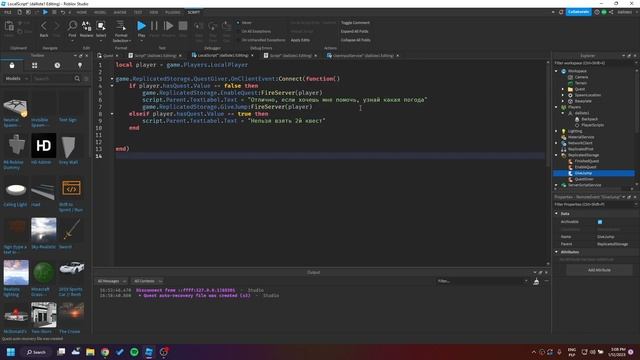This screenshot has height=360, width=640.
Task: Open the Toolbox Creations lightbulb icon
Action: click(80, 65)
